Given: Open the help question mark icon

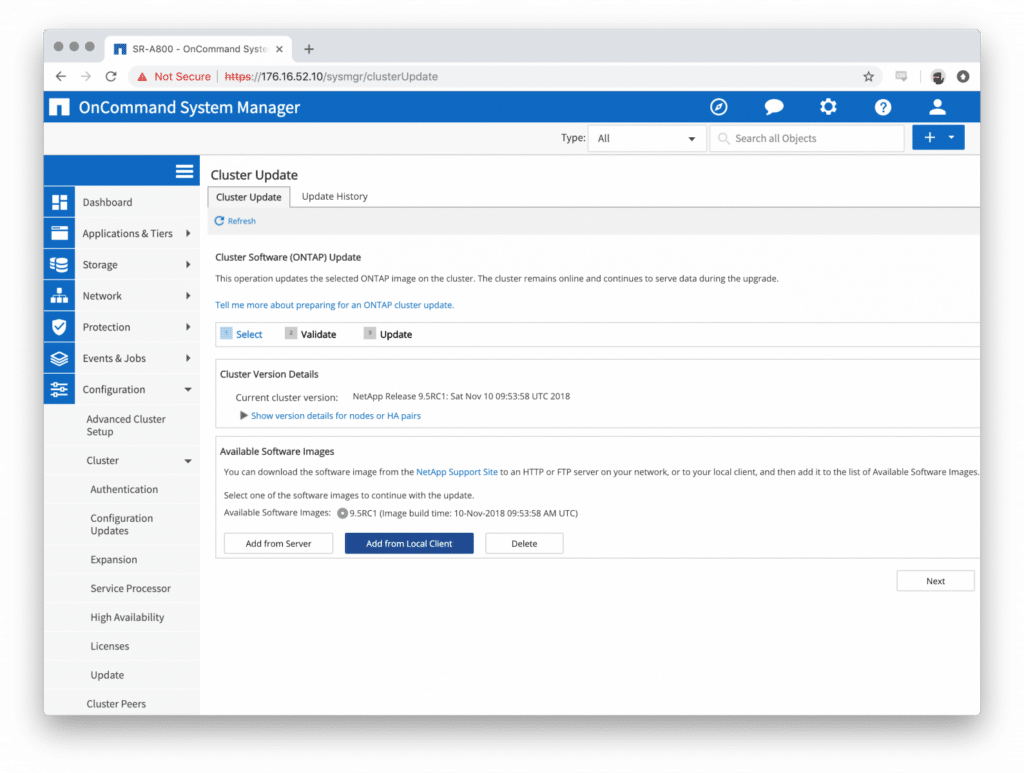Looking at the screenshot, I should tap(882, 107).
